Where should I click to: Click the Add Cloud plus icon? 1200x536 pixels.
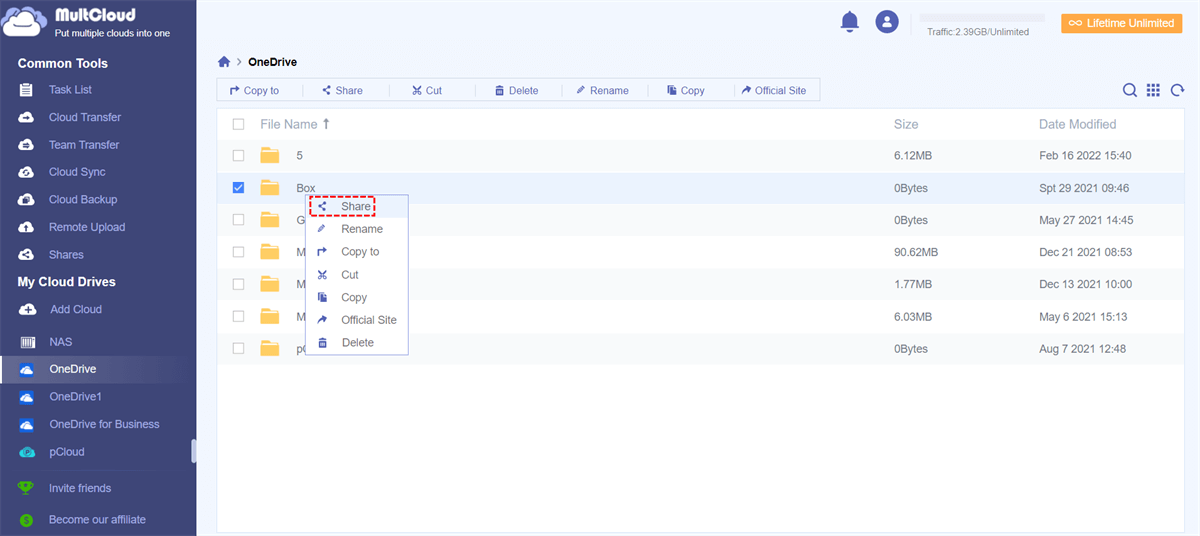coord(28,309)
